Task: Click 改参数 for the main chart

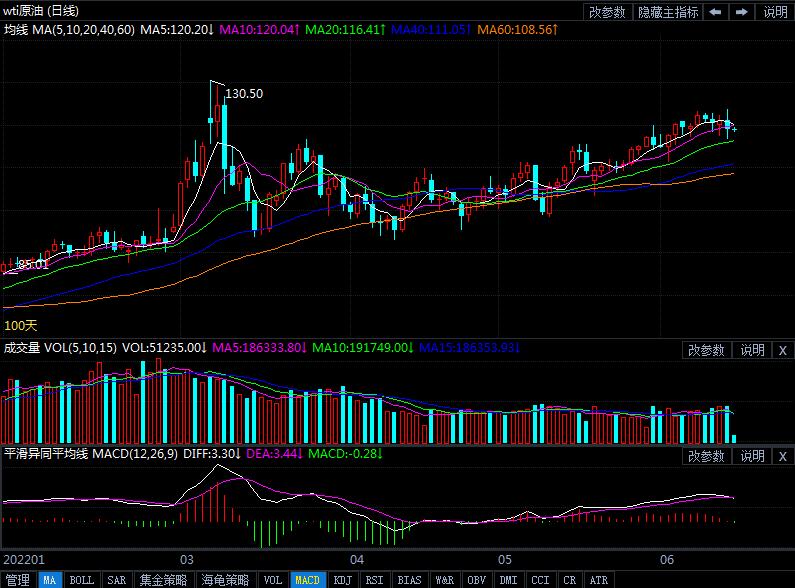Action: pyautogui.click(x=607, y=12)
